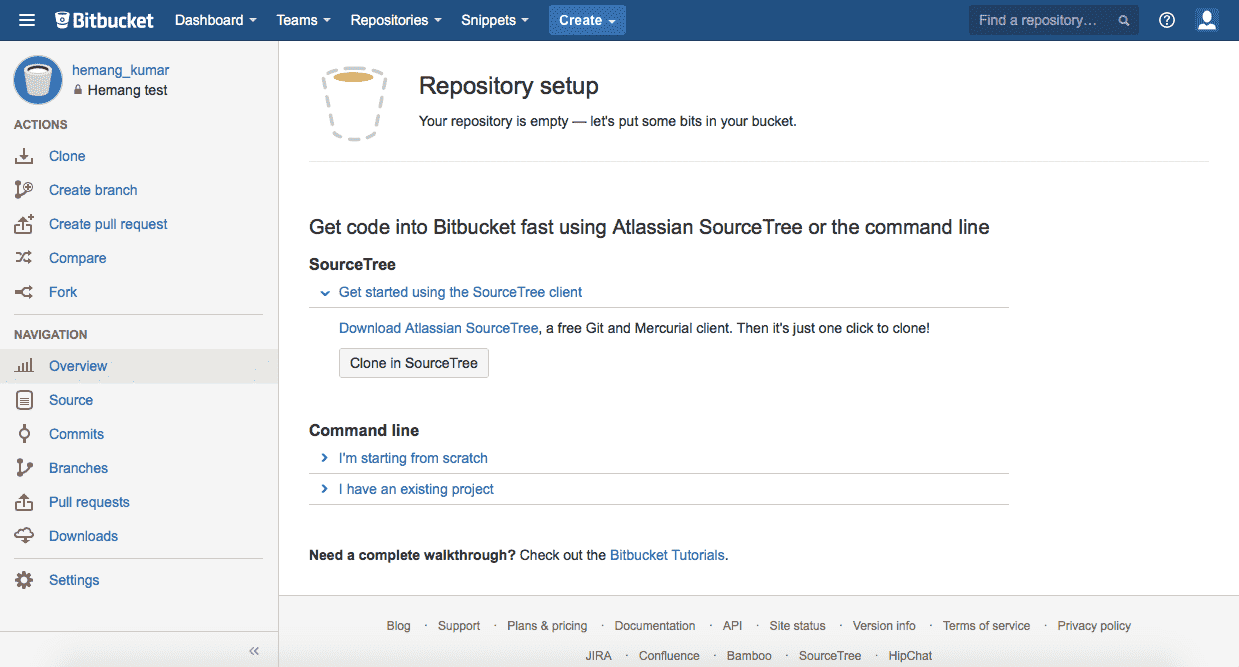Click the hemang_kumar username link
1239x667 pixels.
[x=120, y=70]
